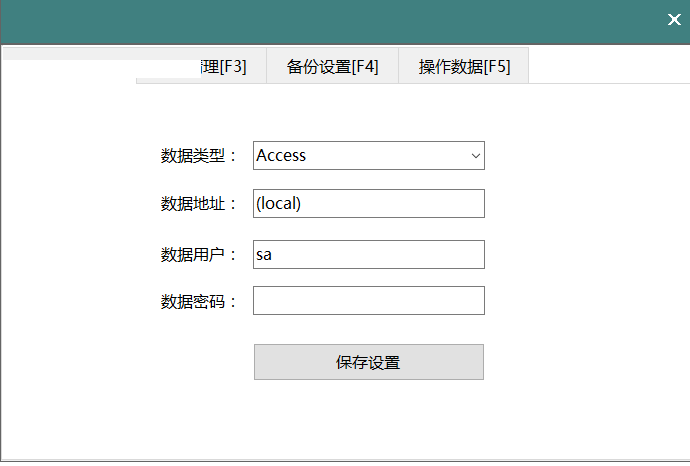
Task: Focus the empty 数据密码 input field
Action: coord(368,301)
